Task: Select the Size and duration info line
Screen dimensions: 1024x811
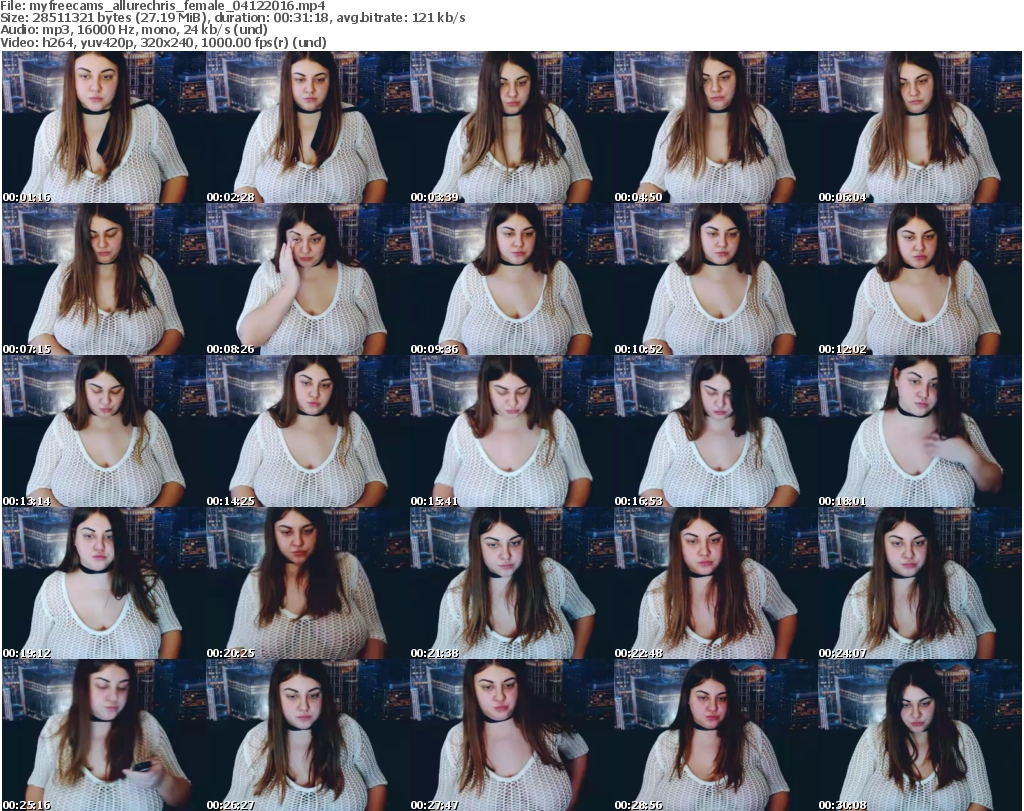Action: pyautogui.click(x=235, y=18)
